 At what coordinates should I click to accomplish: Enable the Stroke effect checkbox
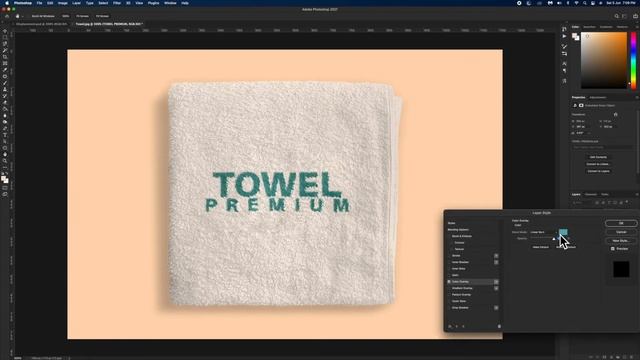coord(449,256)
